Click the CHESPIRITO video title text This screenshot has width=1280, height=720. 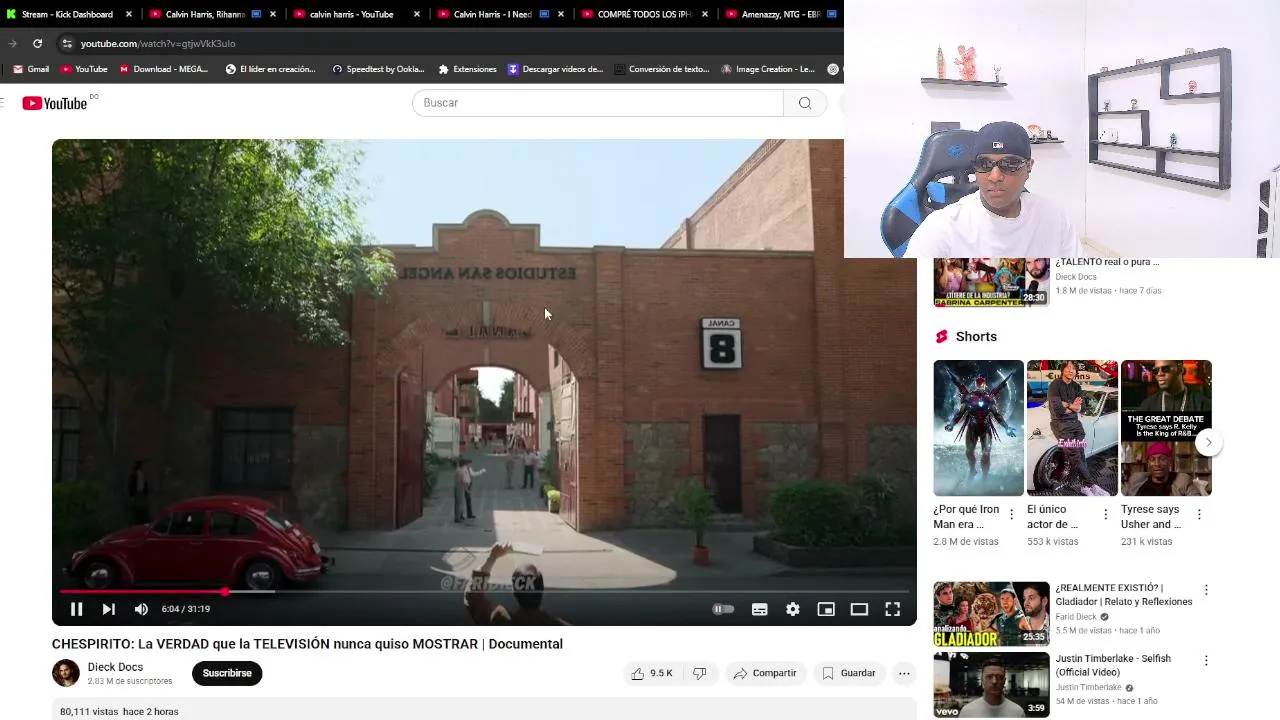(x=307, y=644)
